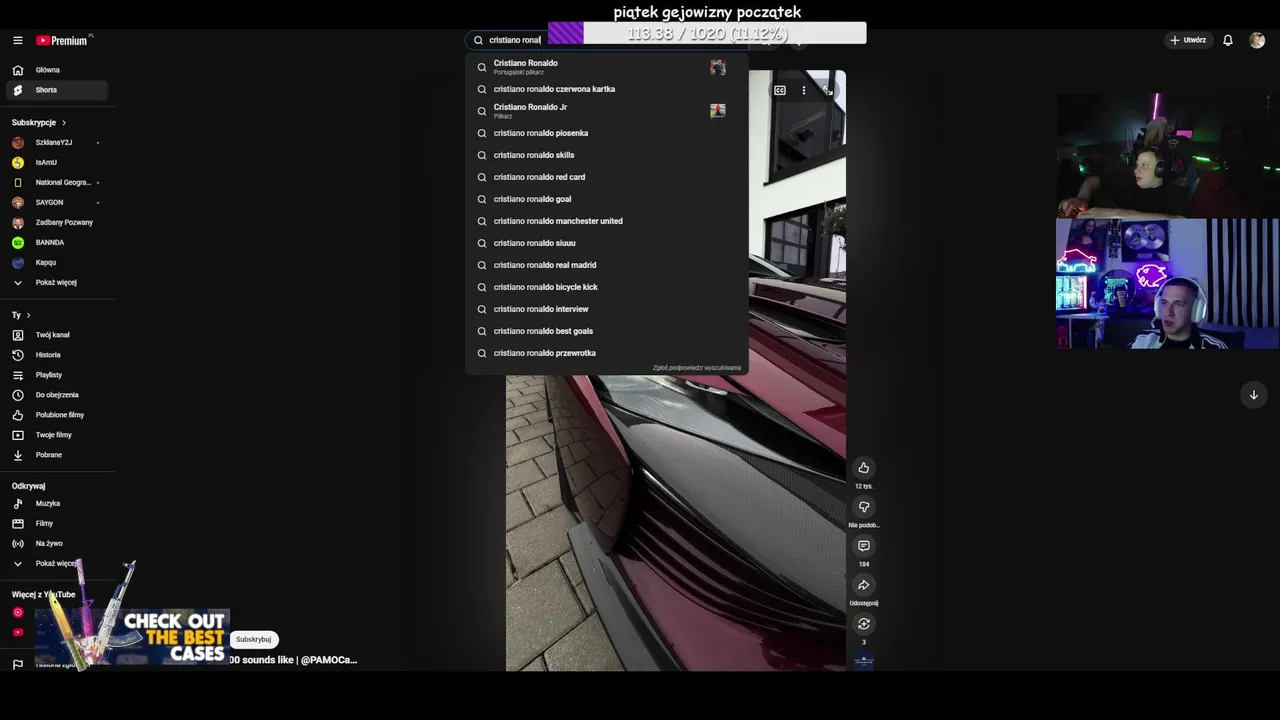Dislike the Short

pos(864,507)
